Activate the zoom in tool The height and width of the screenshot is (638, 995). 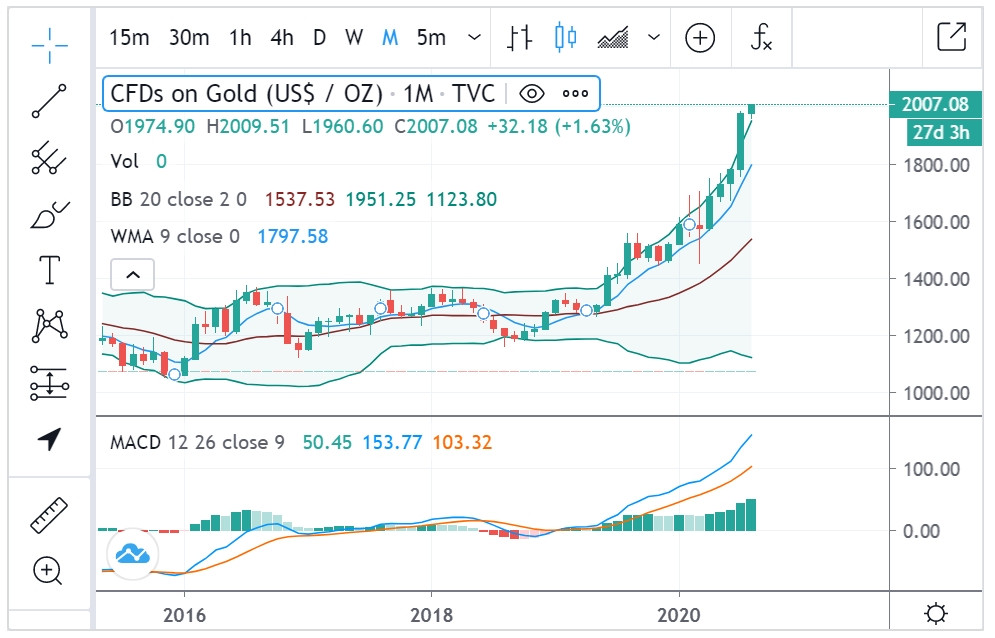(x=48, y=571)
